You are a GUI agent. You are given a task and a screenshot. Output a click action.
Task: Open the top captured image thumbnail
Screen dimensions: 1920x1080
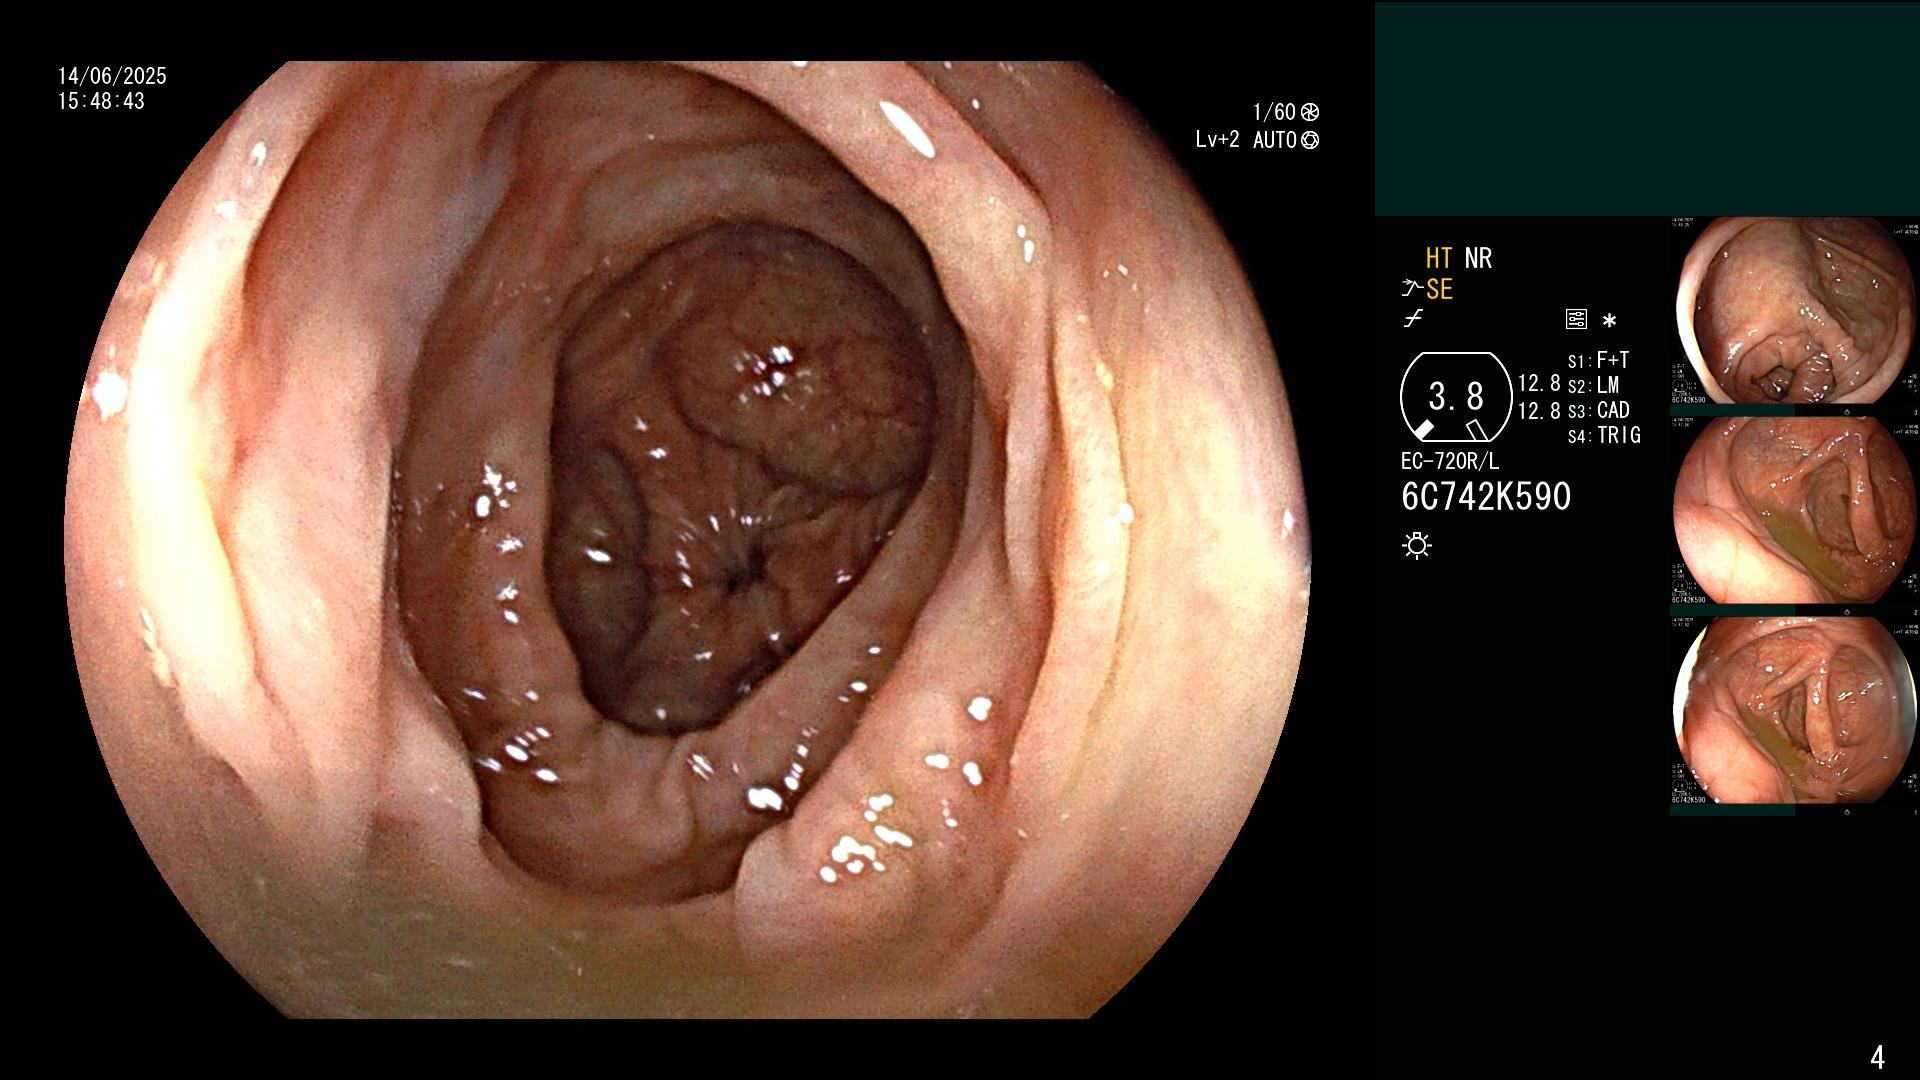1794,311
